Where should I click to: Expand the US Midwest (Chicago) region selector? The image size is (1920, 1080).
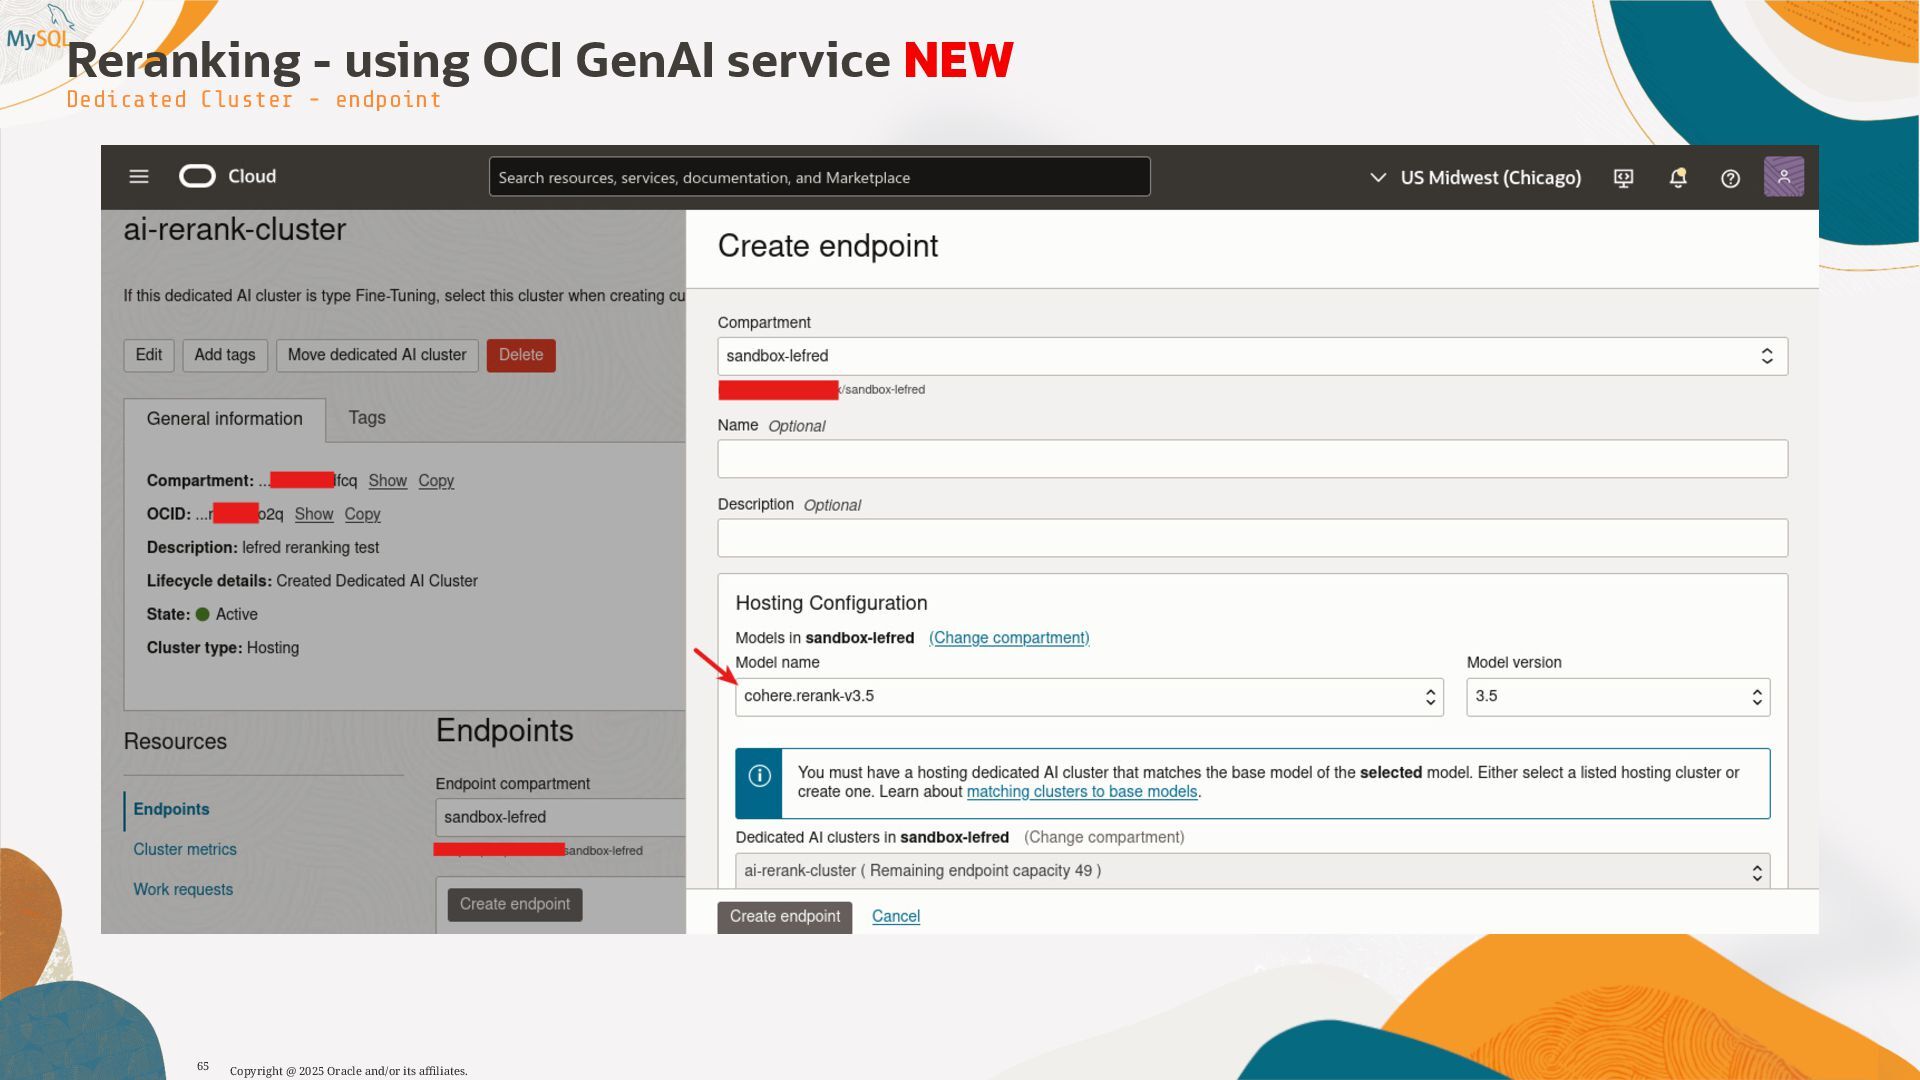point(1475,178)
